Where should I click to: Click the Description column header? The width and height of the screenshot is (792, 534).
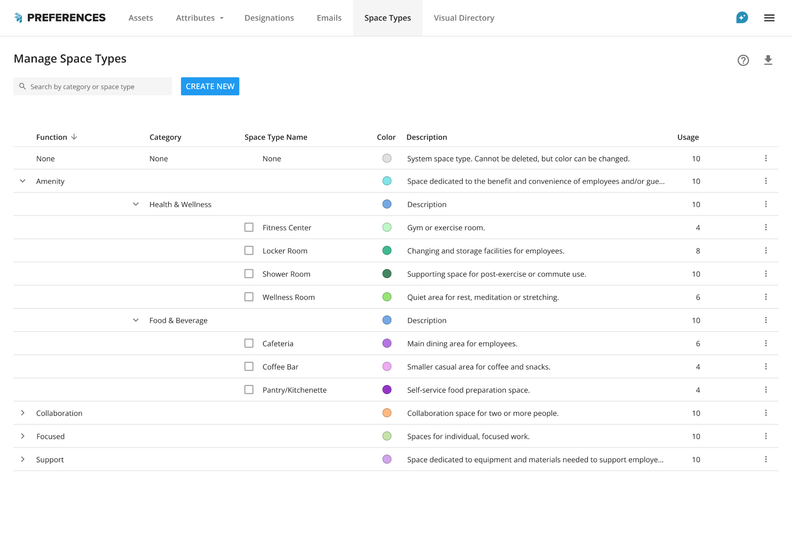pyautogui.click(x=427, y=137)
